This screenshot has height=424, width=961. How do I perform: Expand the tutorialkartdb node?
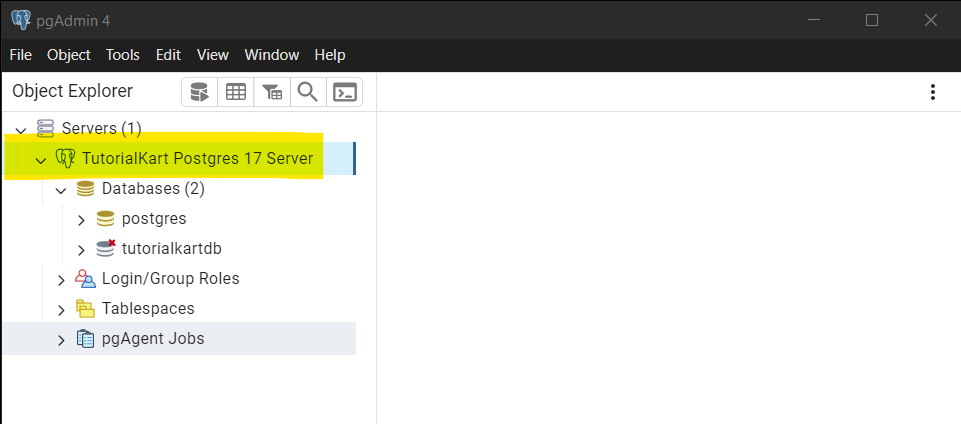click(x=81, y=250)
